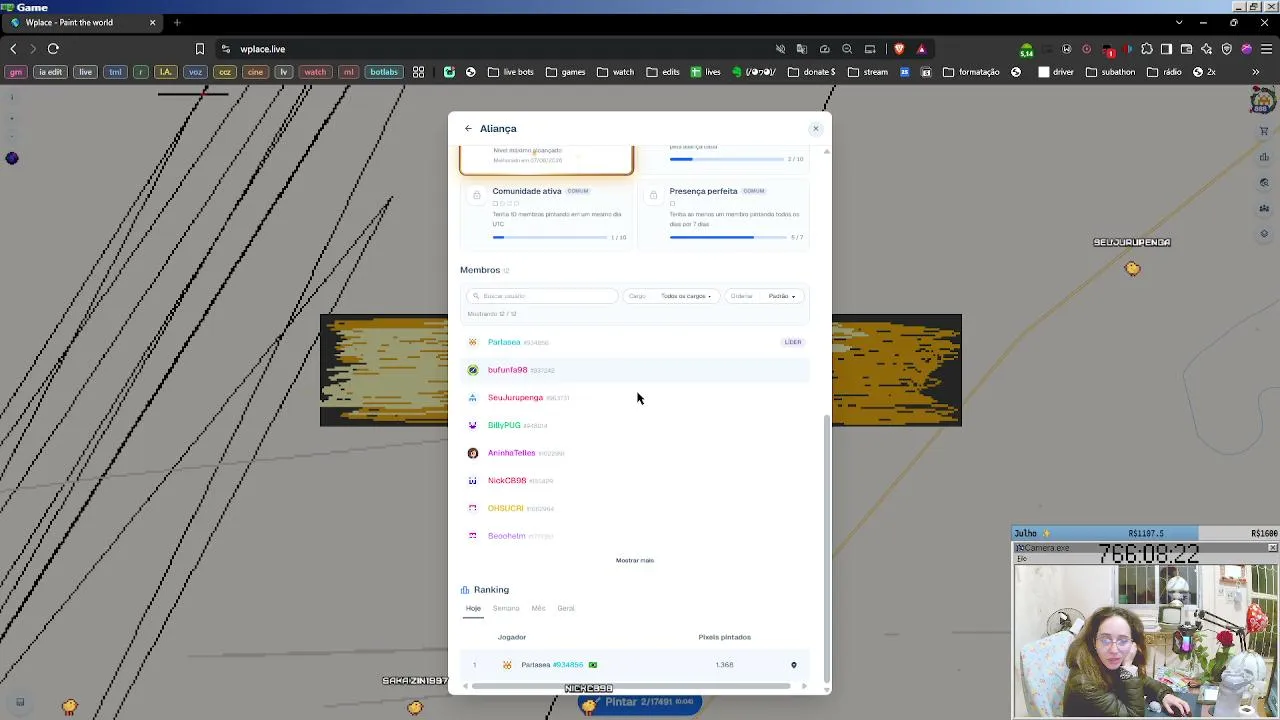Click the Presença perfeita progress bar

pos(727,237)
